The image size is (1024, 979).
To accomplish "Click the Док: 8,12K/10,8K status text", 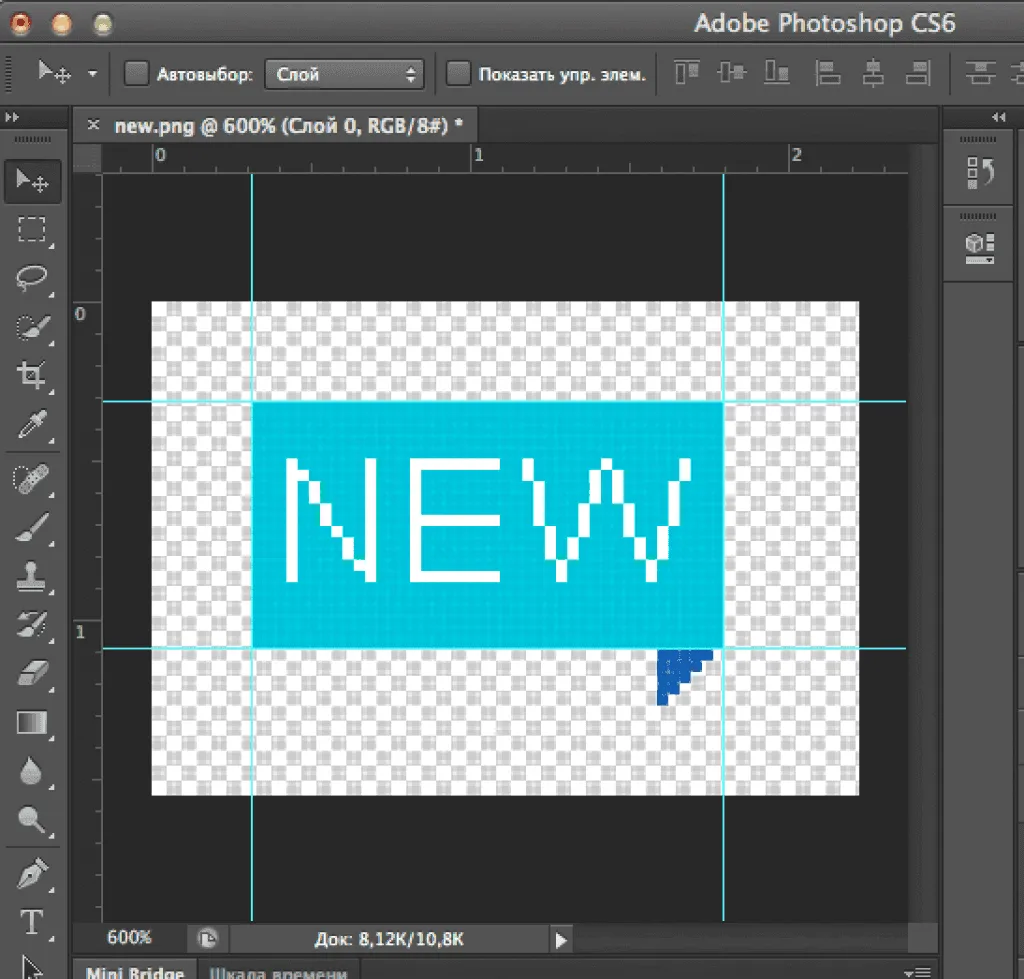I will [x=389, y=939].
